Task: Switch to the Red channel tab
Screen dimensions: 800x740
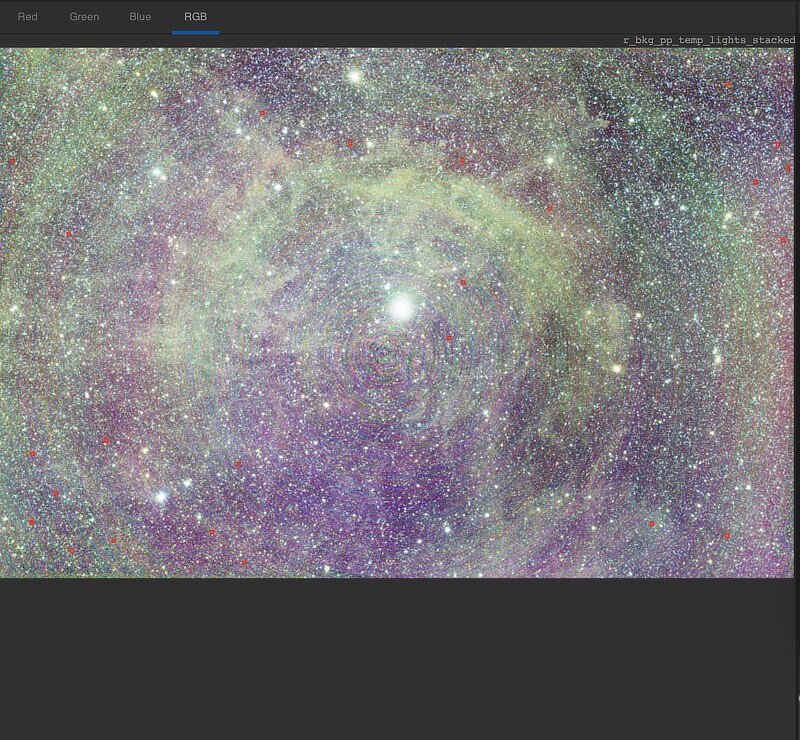Action: coord(28,17)
